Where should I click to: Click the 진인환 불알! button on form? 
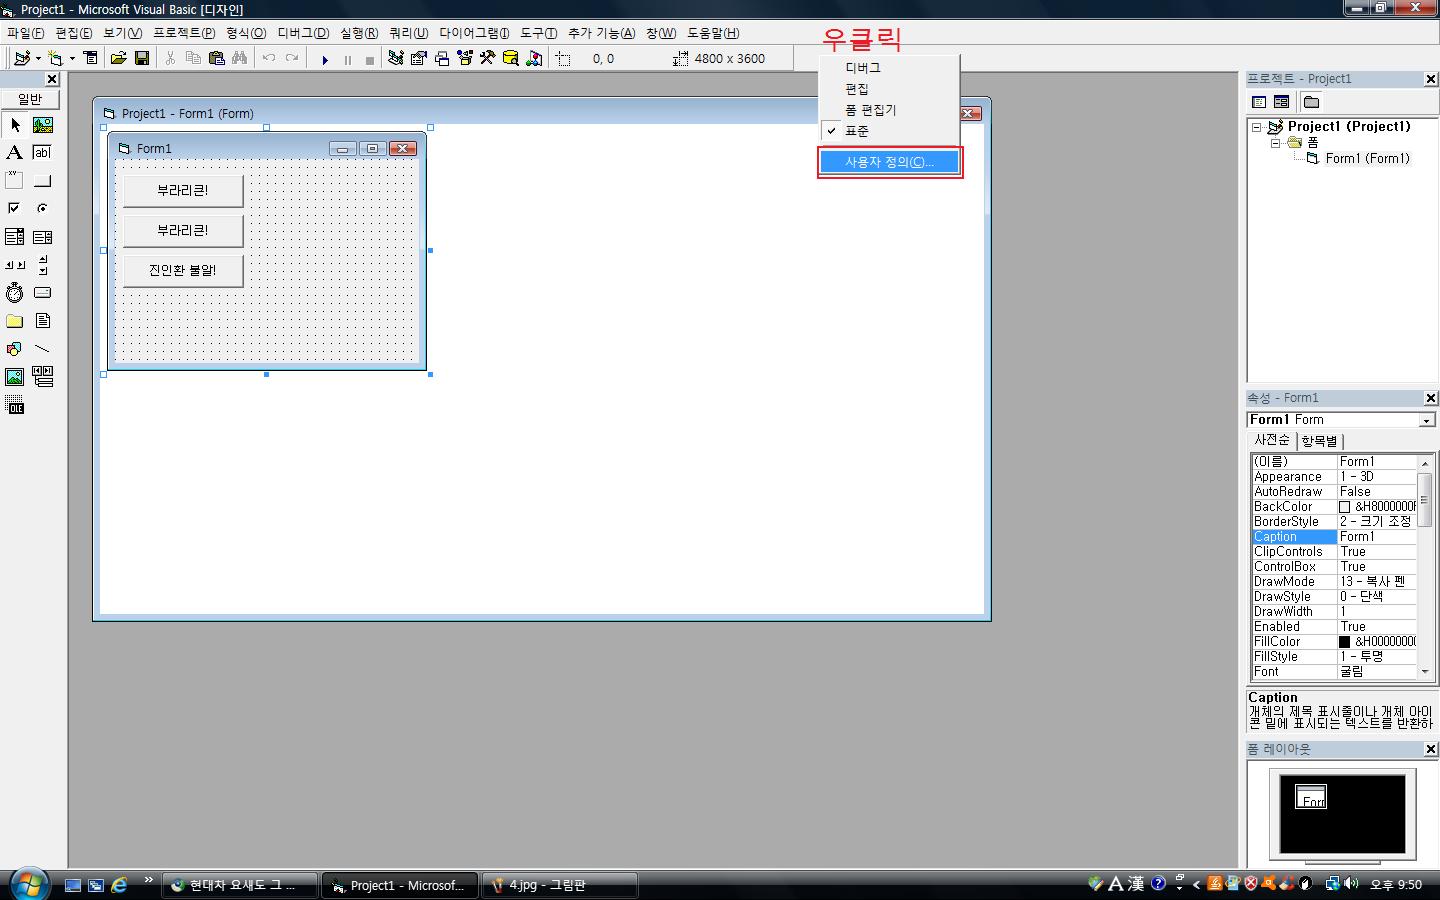(183, 270)
